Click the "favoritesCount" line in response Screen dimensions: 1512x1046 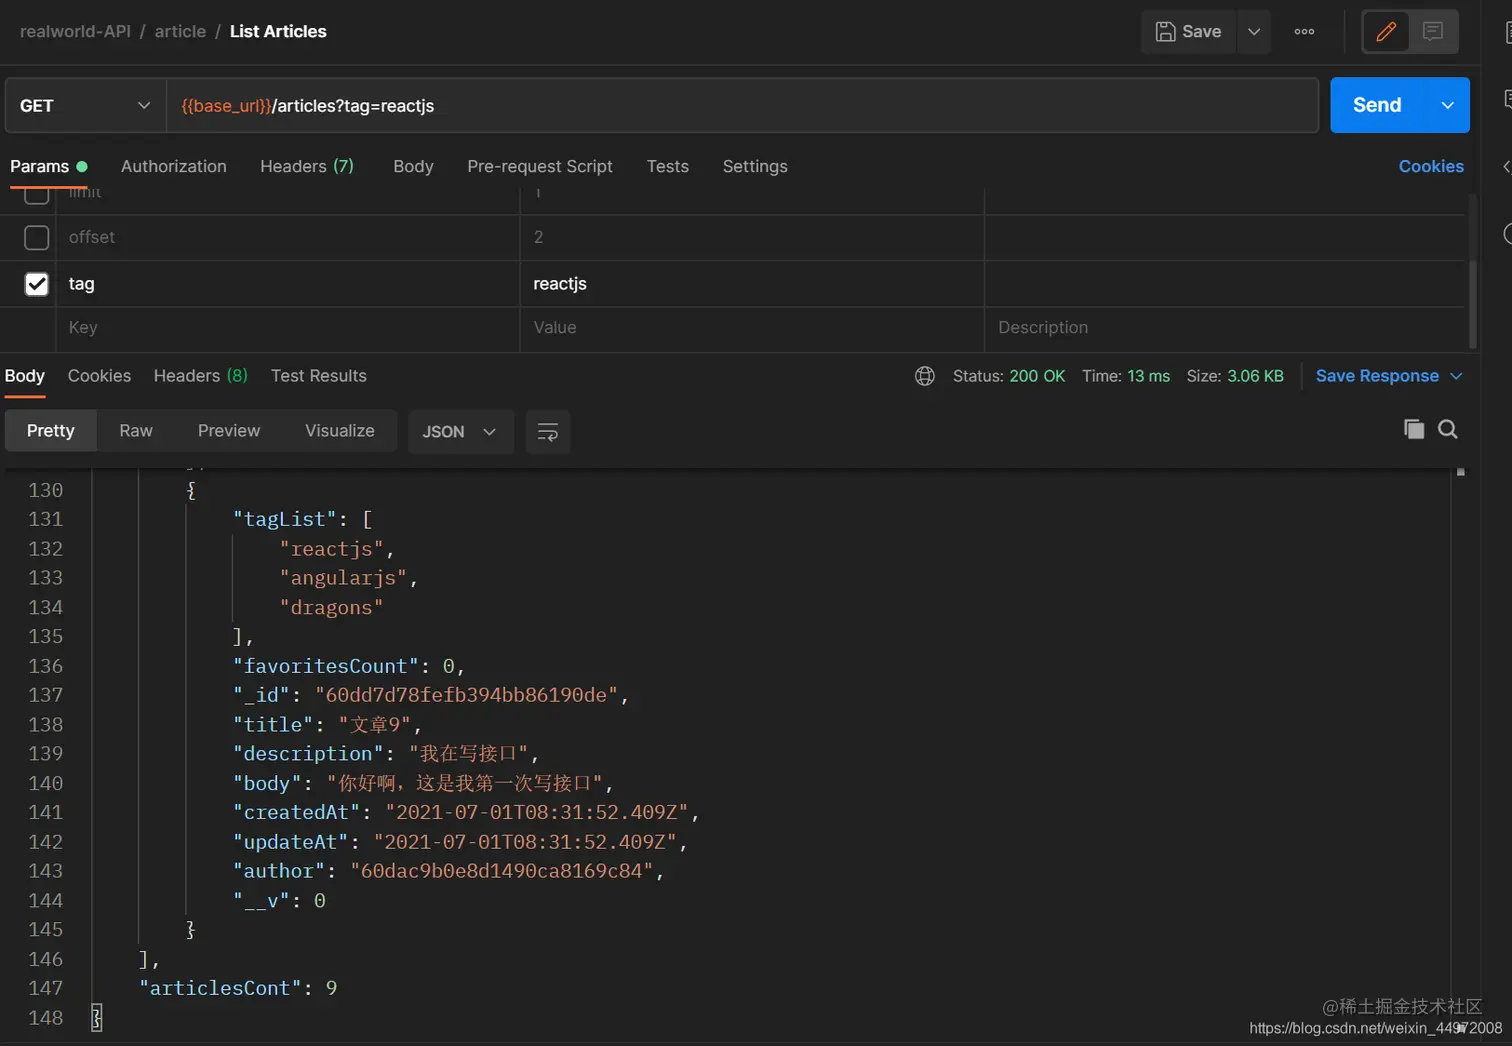pyautogui.click(x=348, y=666)
